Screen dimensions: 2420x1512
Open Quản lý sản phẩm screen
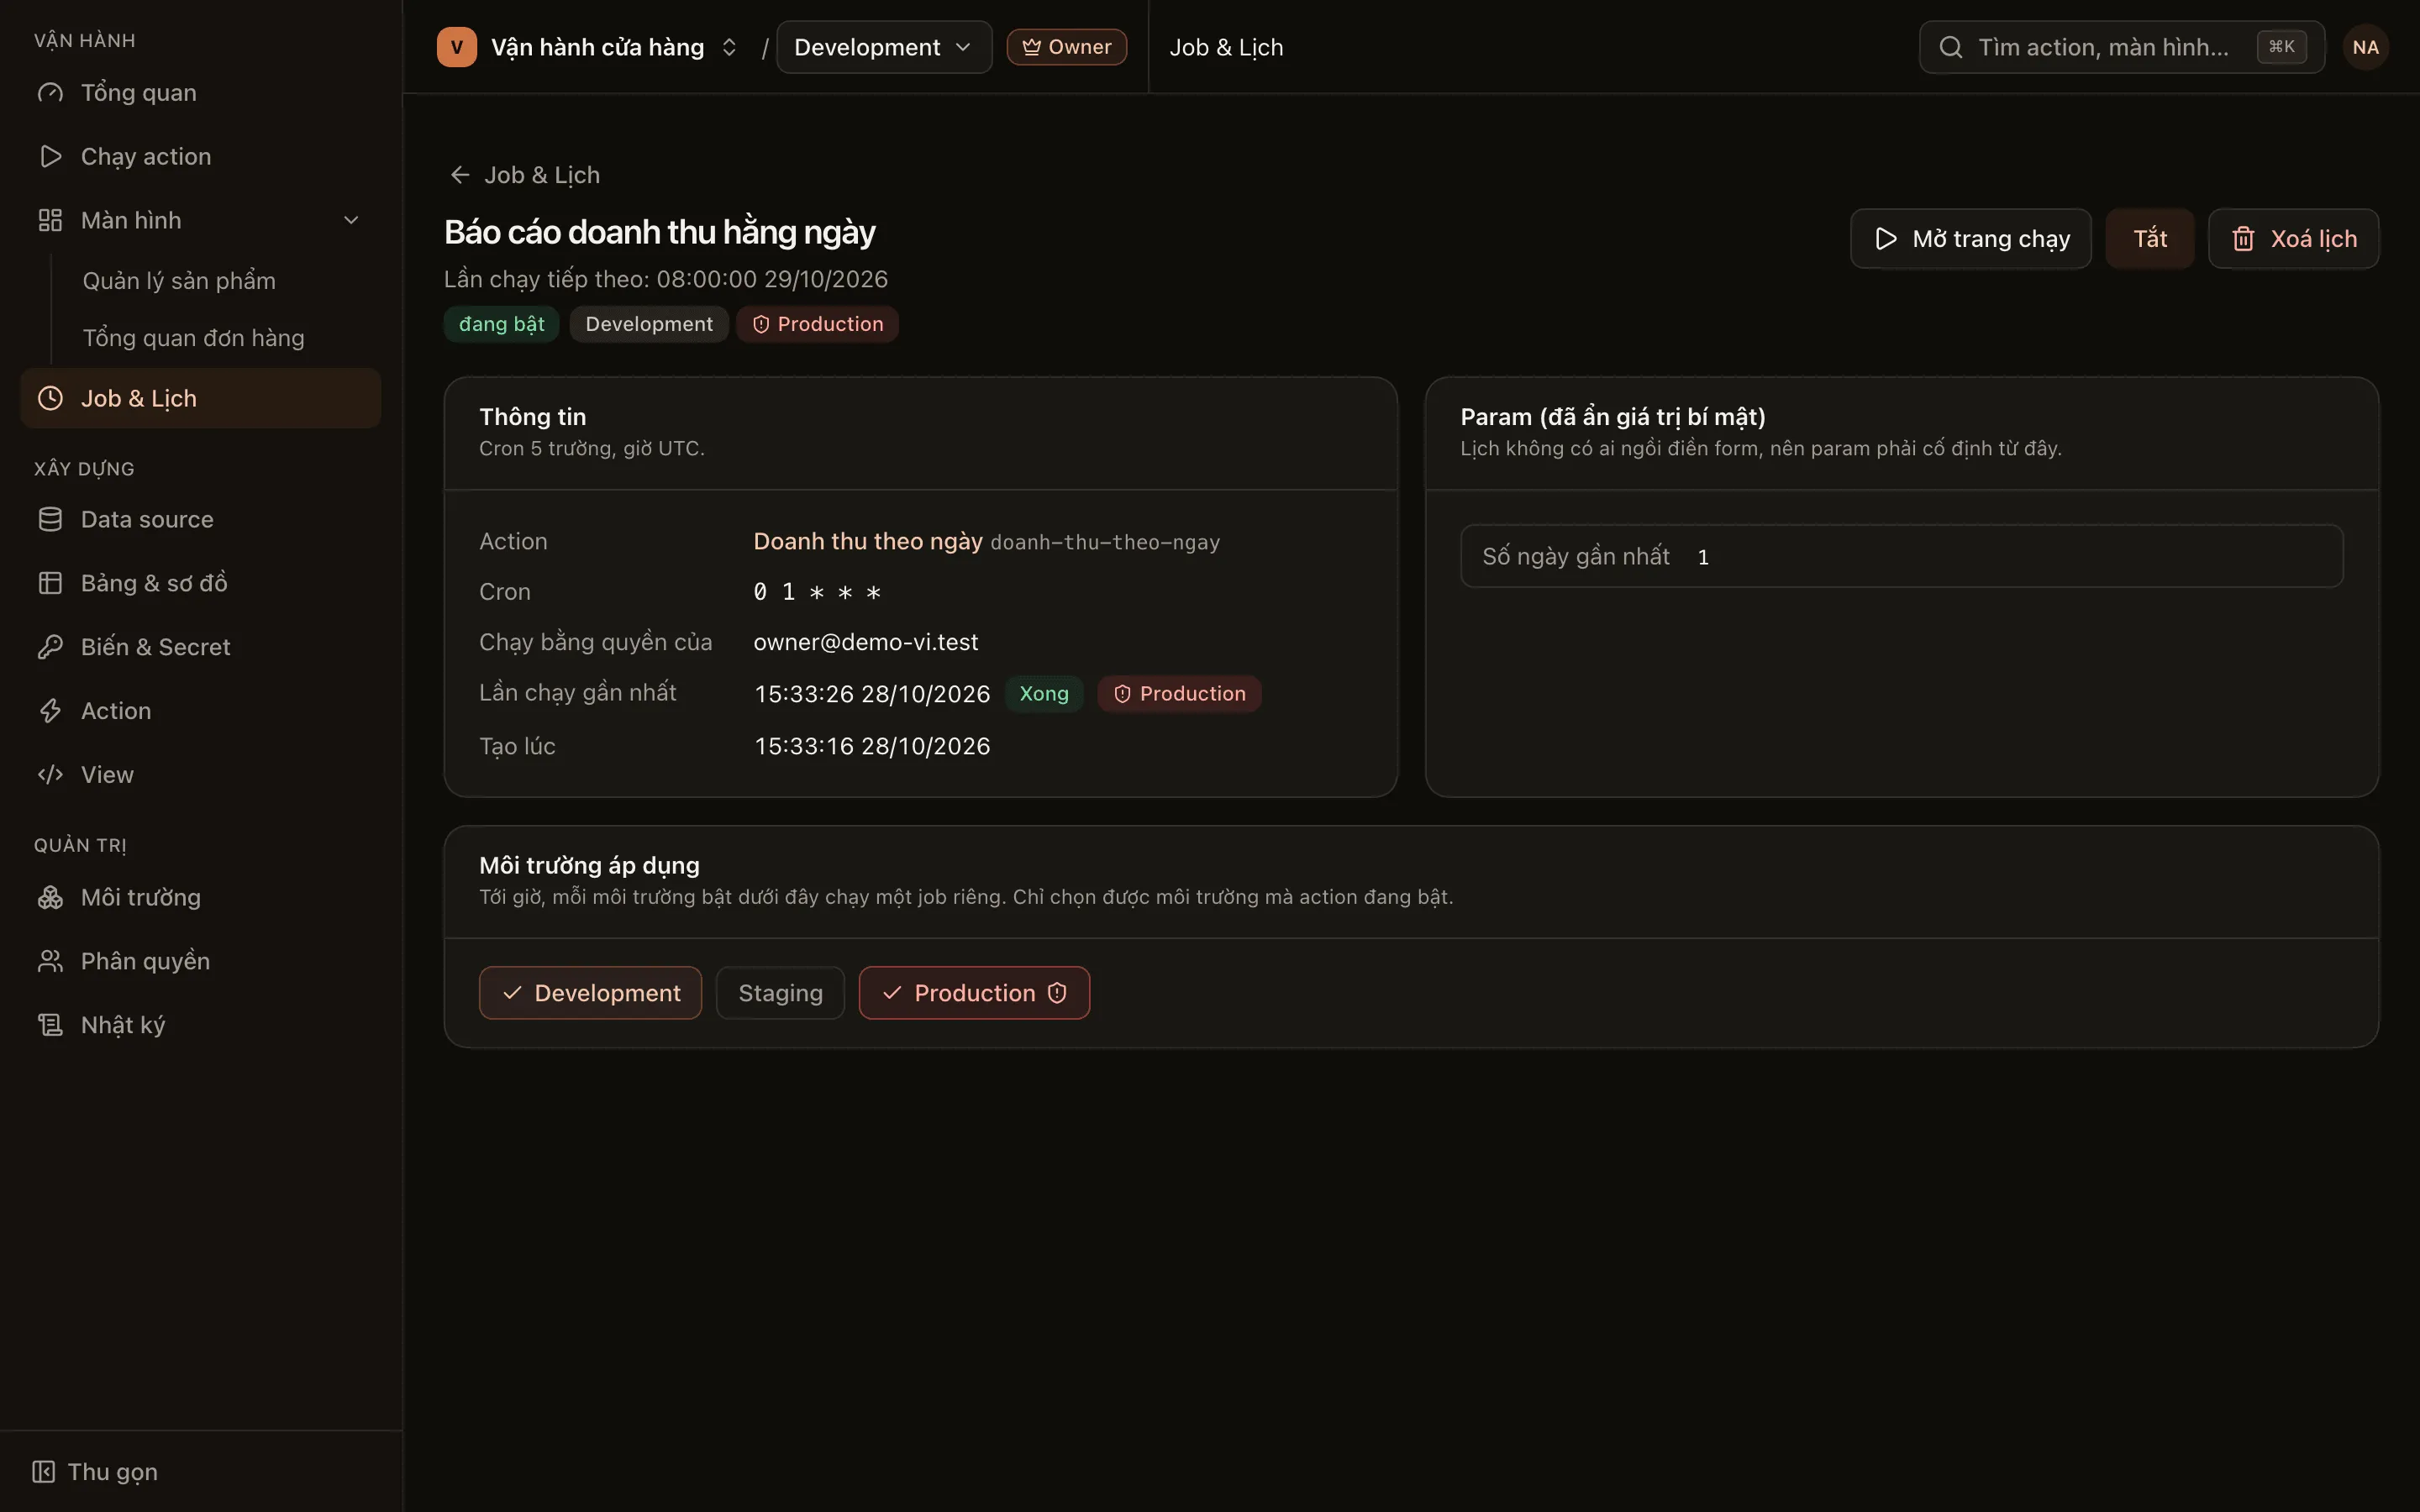pyautogui.click(x=179, y=281)
